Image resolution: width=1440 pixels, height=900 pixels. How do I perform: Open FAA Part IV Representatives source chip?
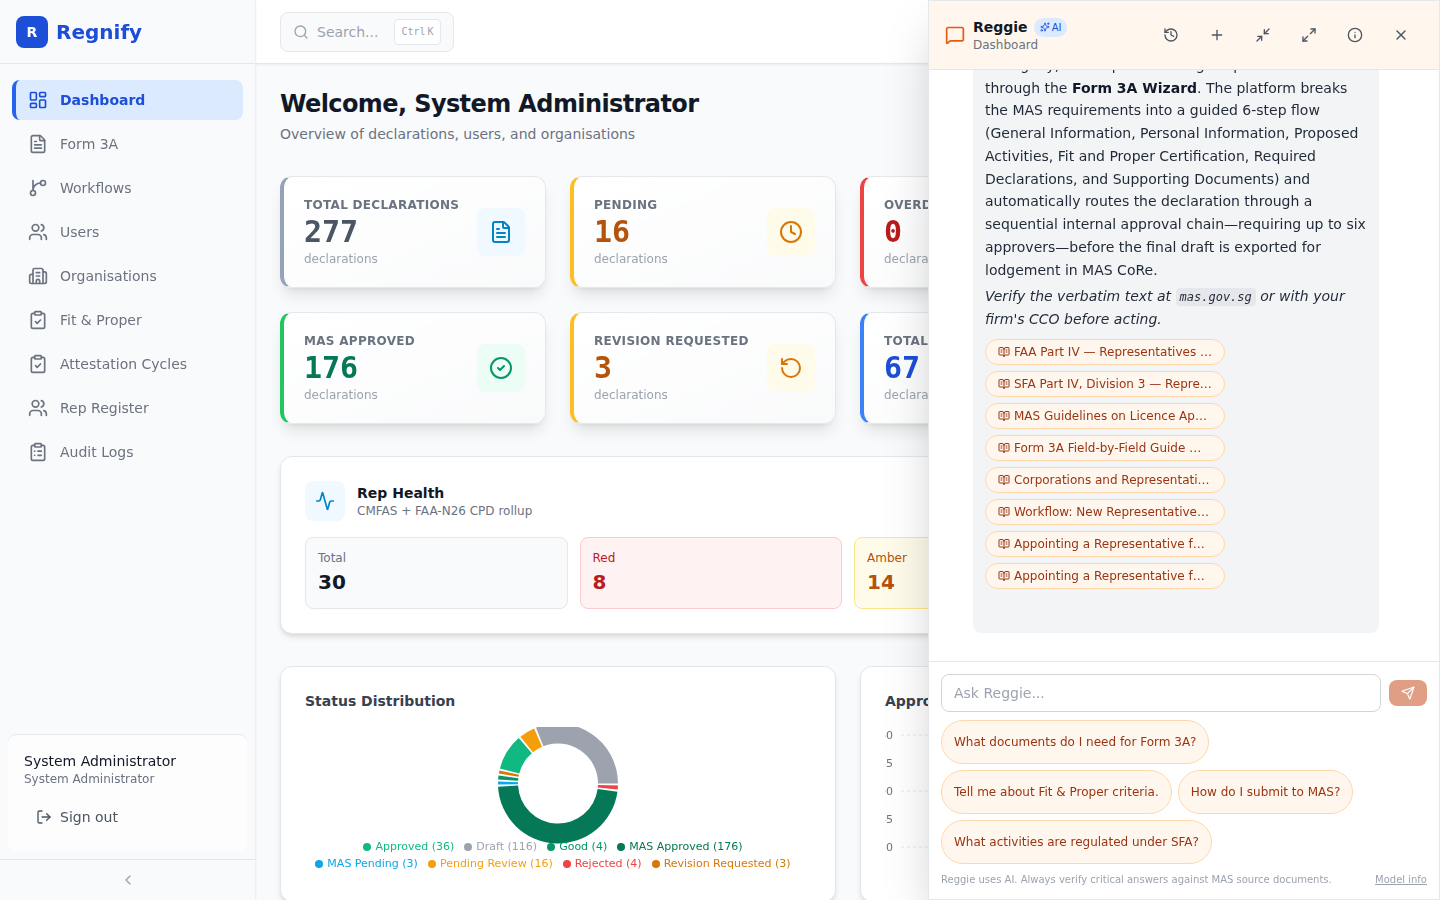tap(1105, 352)
